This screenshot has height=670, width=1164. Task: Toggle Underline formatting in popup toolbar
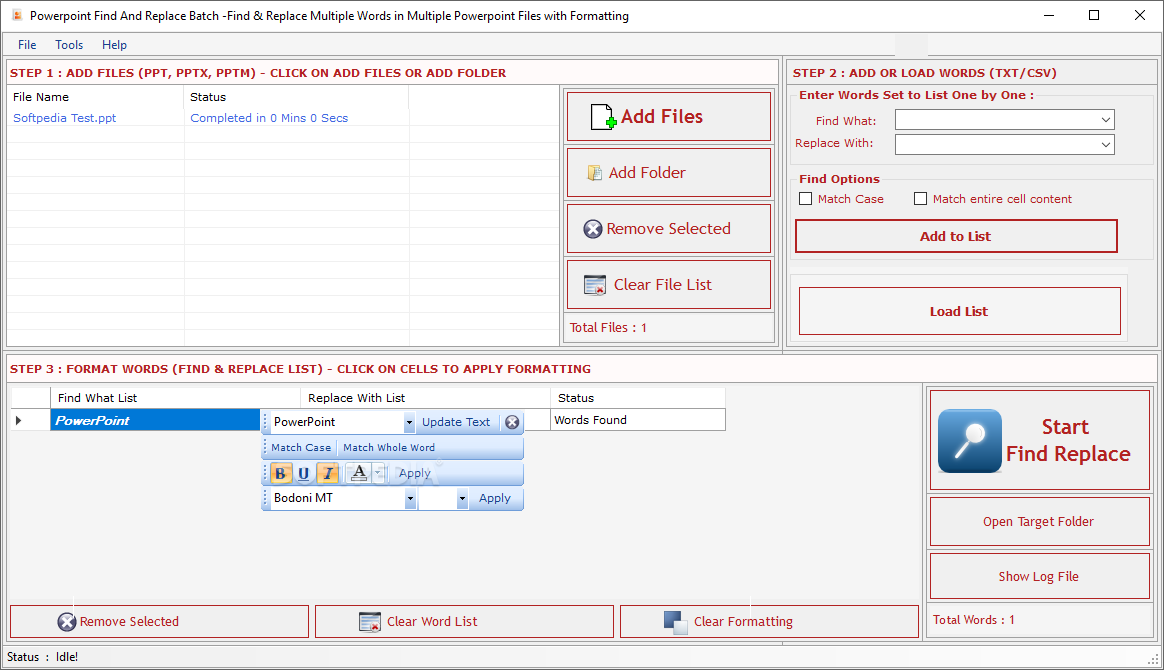[x=304, y=473]
